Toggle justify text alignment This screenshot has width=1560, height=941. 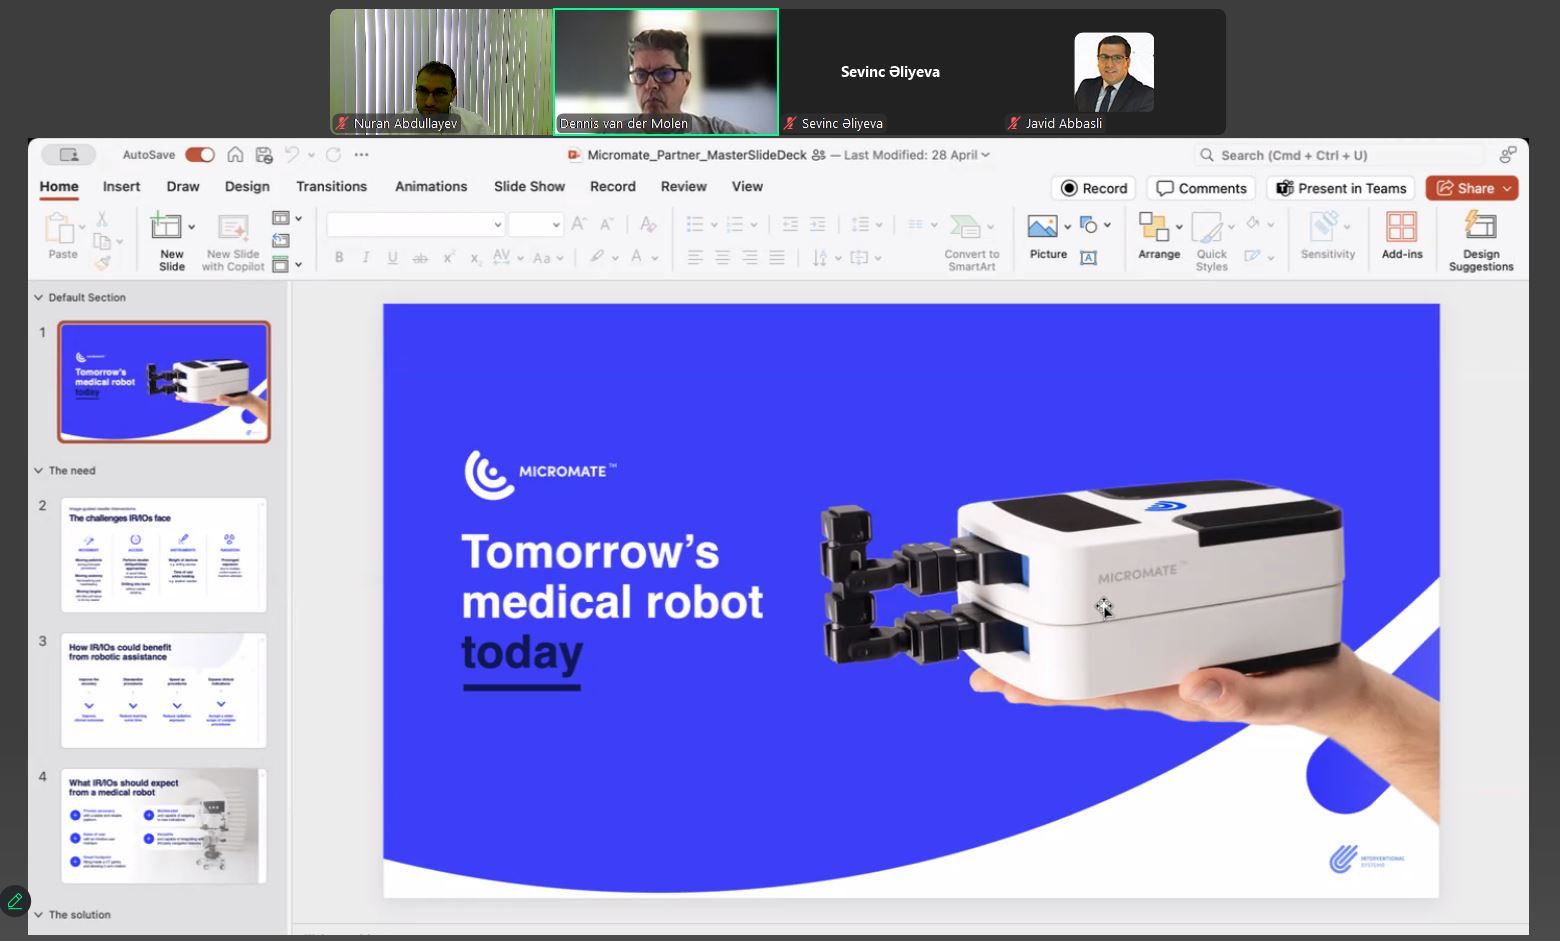point(777,258)
